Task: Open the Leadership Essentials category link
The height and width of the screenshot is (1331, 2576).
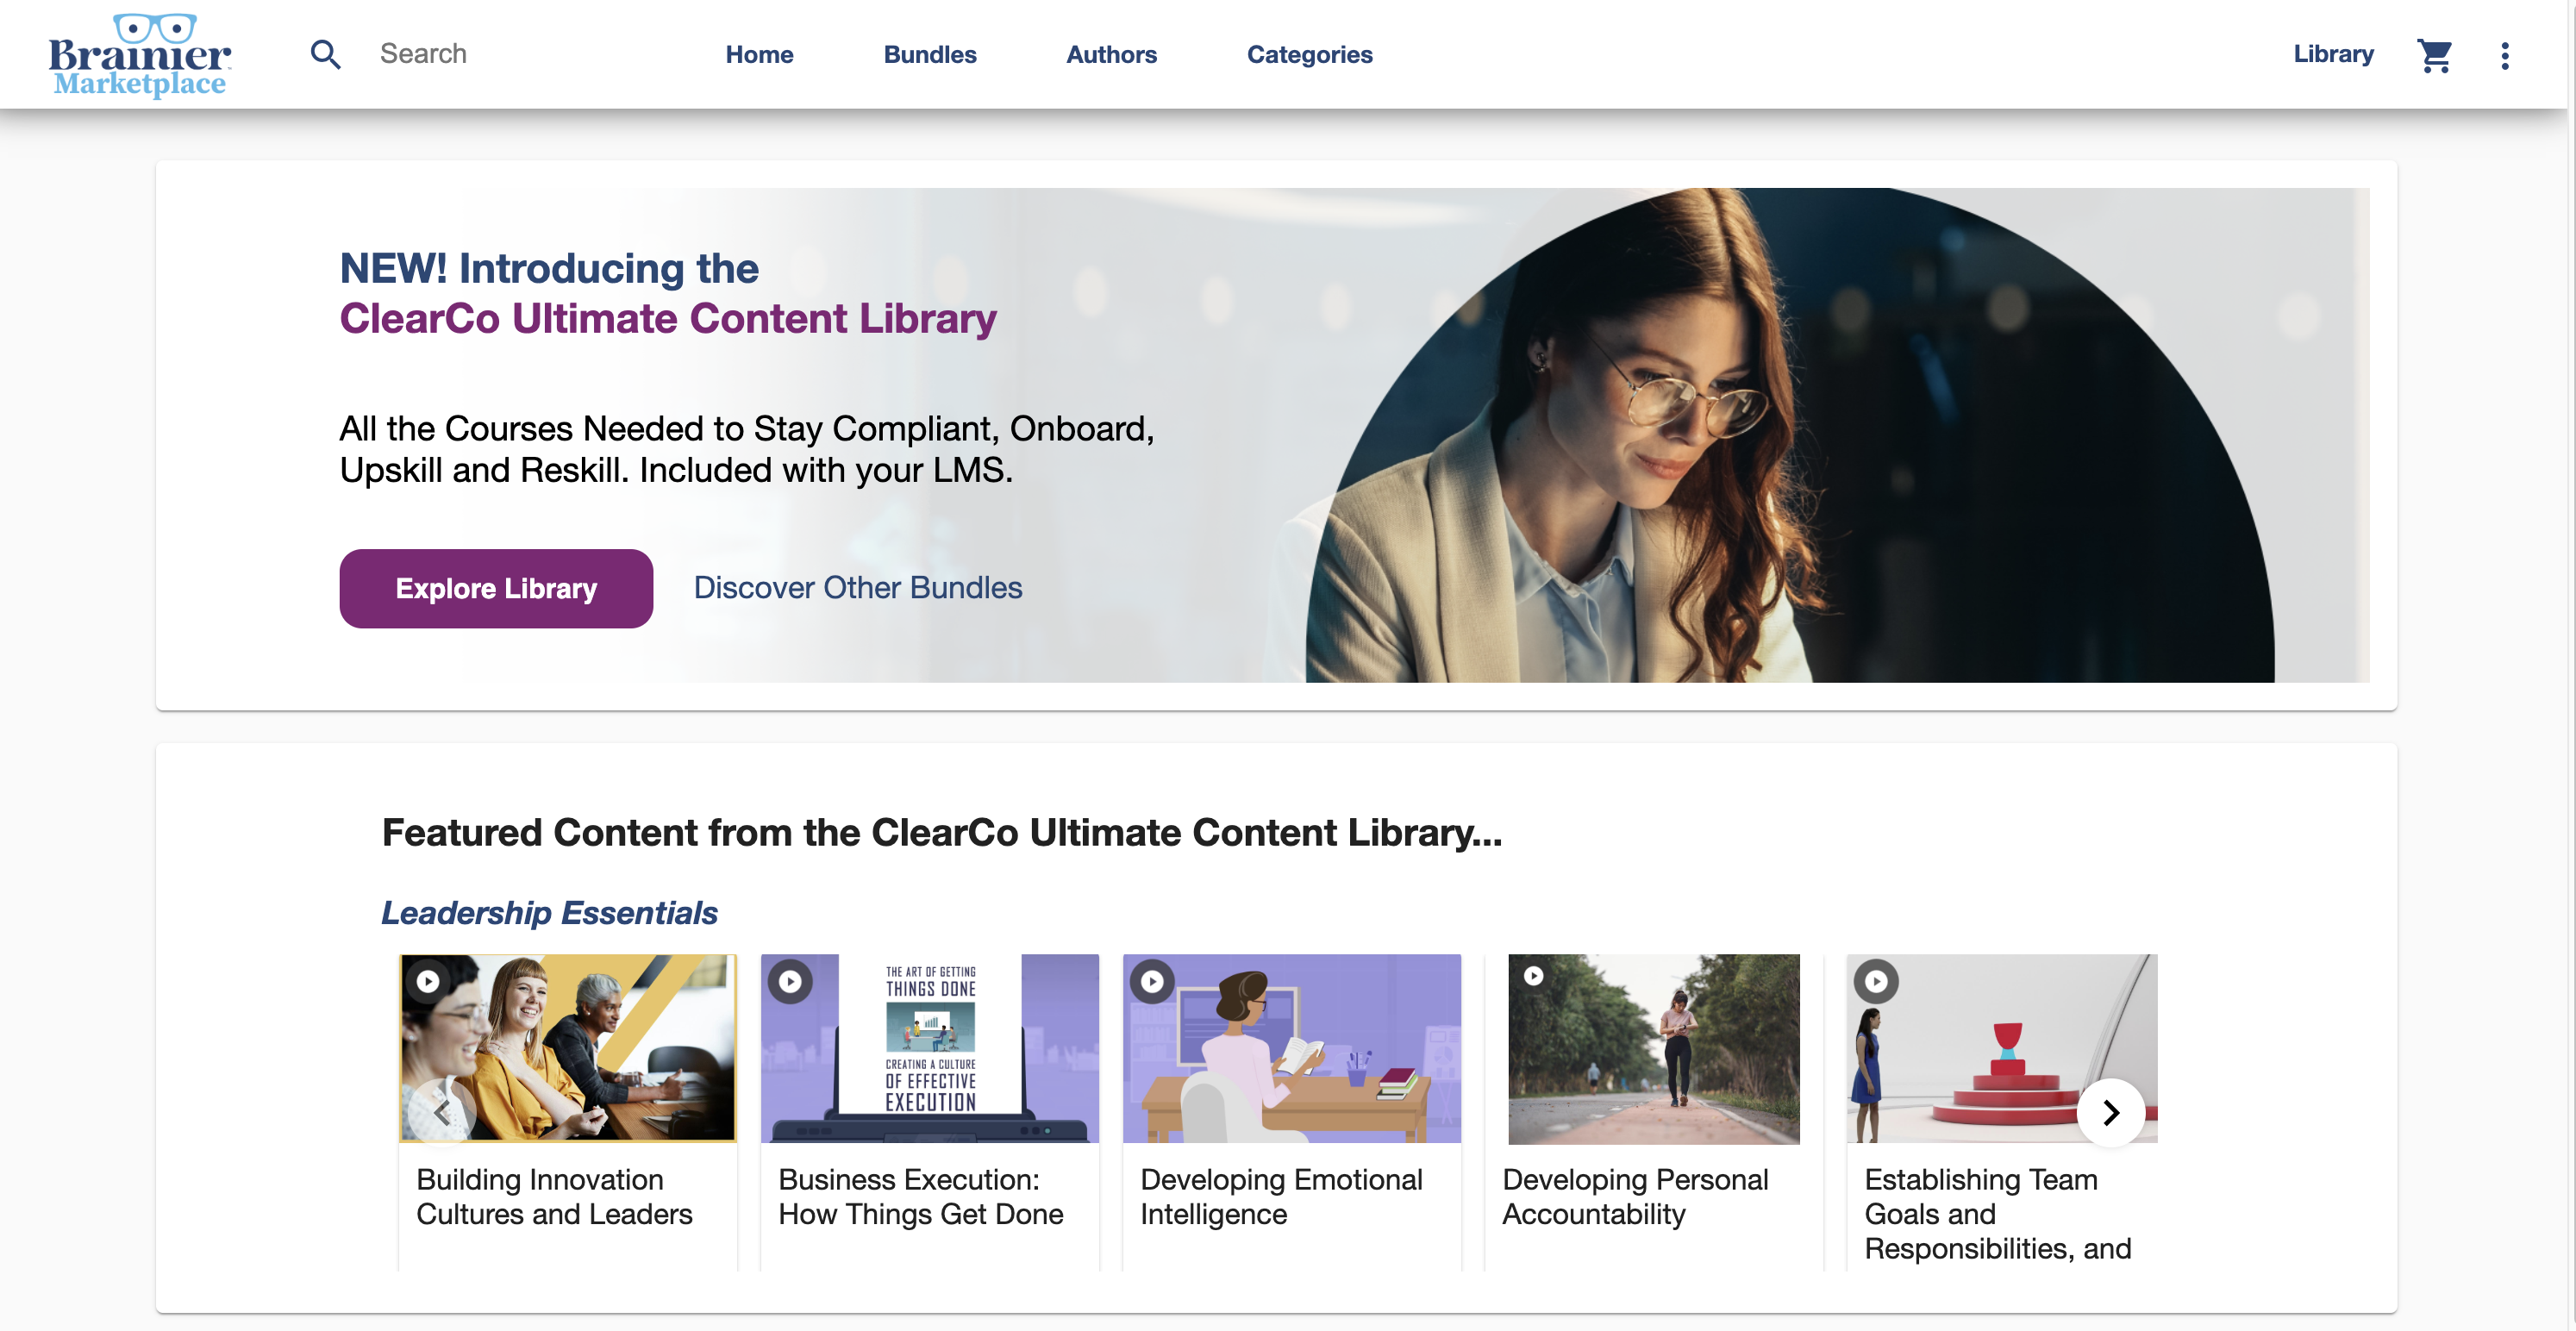Action: point(549,912)
